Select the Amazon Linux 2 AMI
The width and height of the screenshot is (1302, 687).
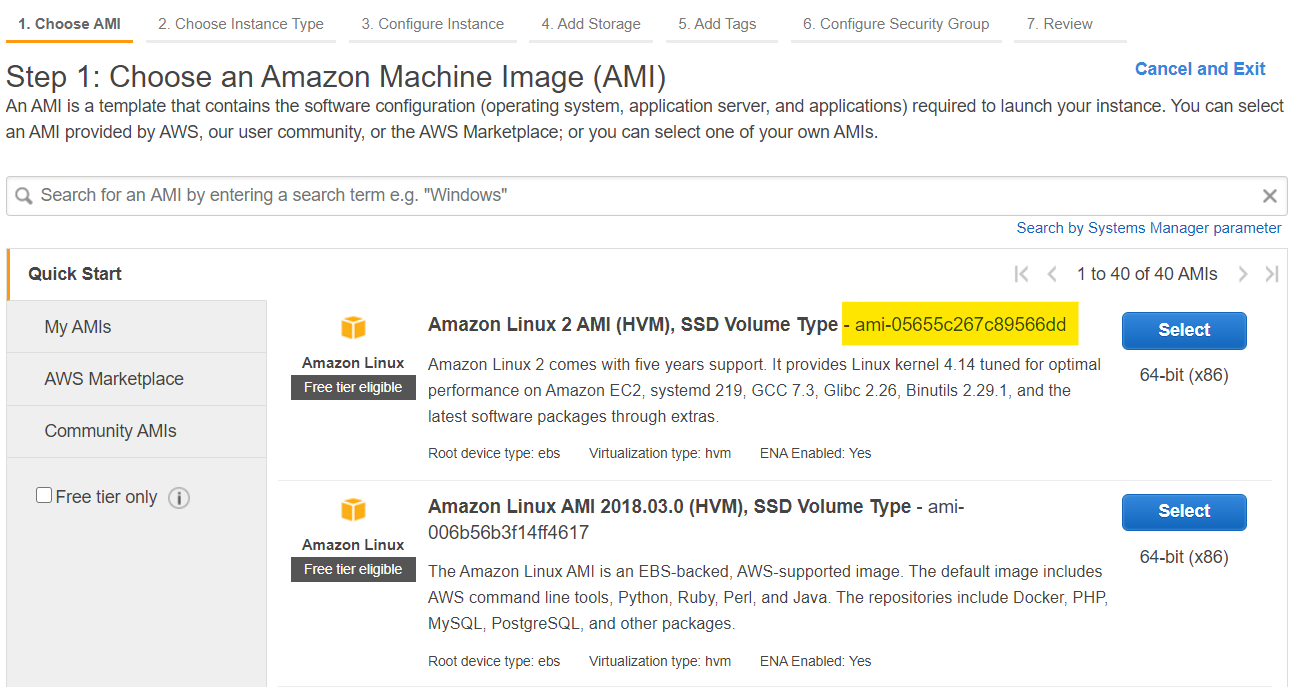[1184, 330]
